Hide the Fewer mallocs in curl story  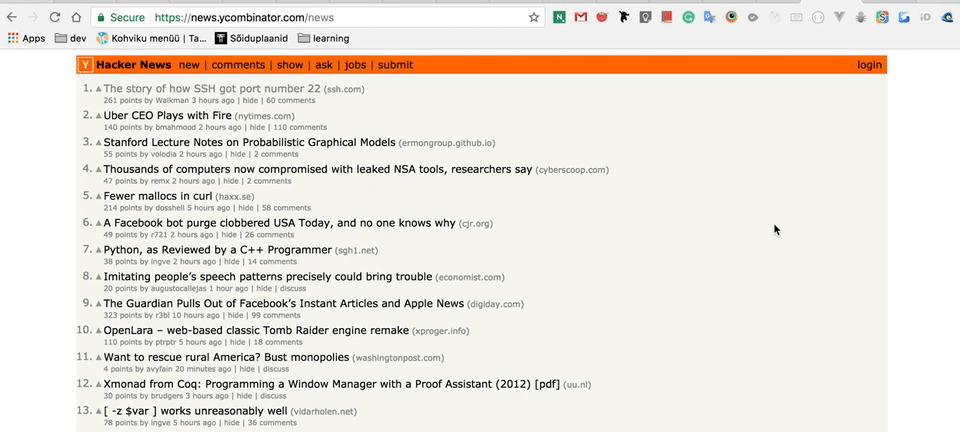click(246, 208)
